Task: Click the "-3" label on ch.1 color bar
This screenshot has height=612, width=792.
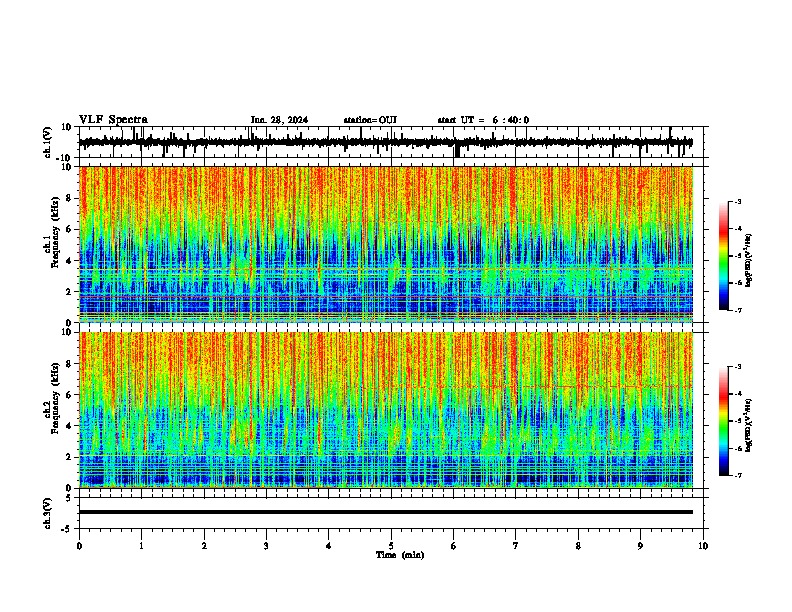Action: point(738,202)
